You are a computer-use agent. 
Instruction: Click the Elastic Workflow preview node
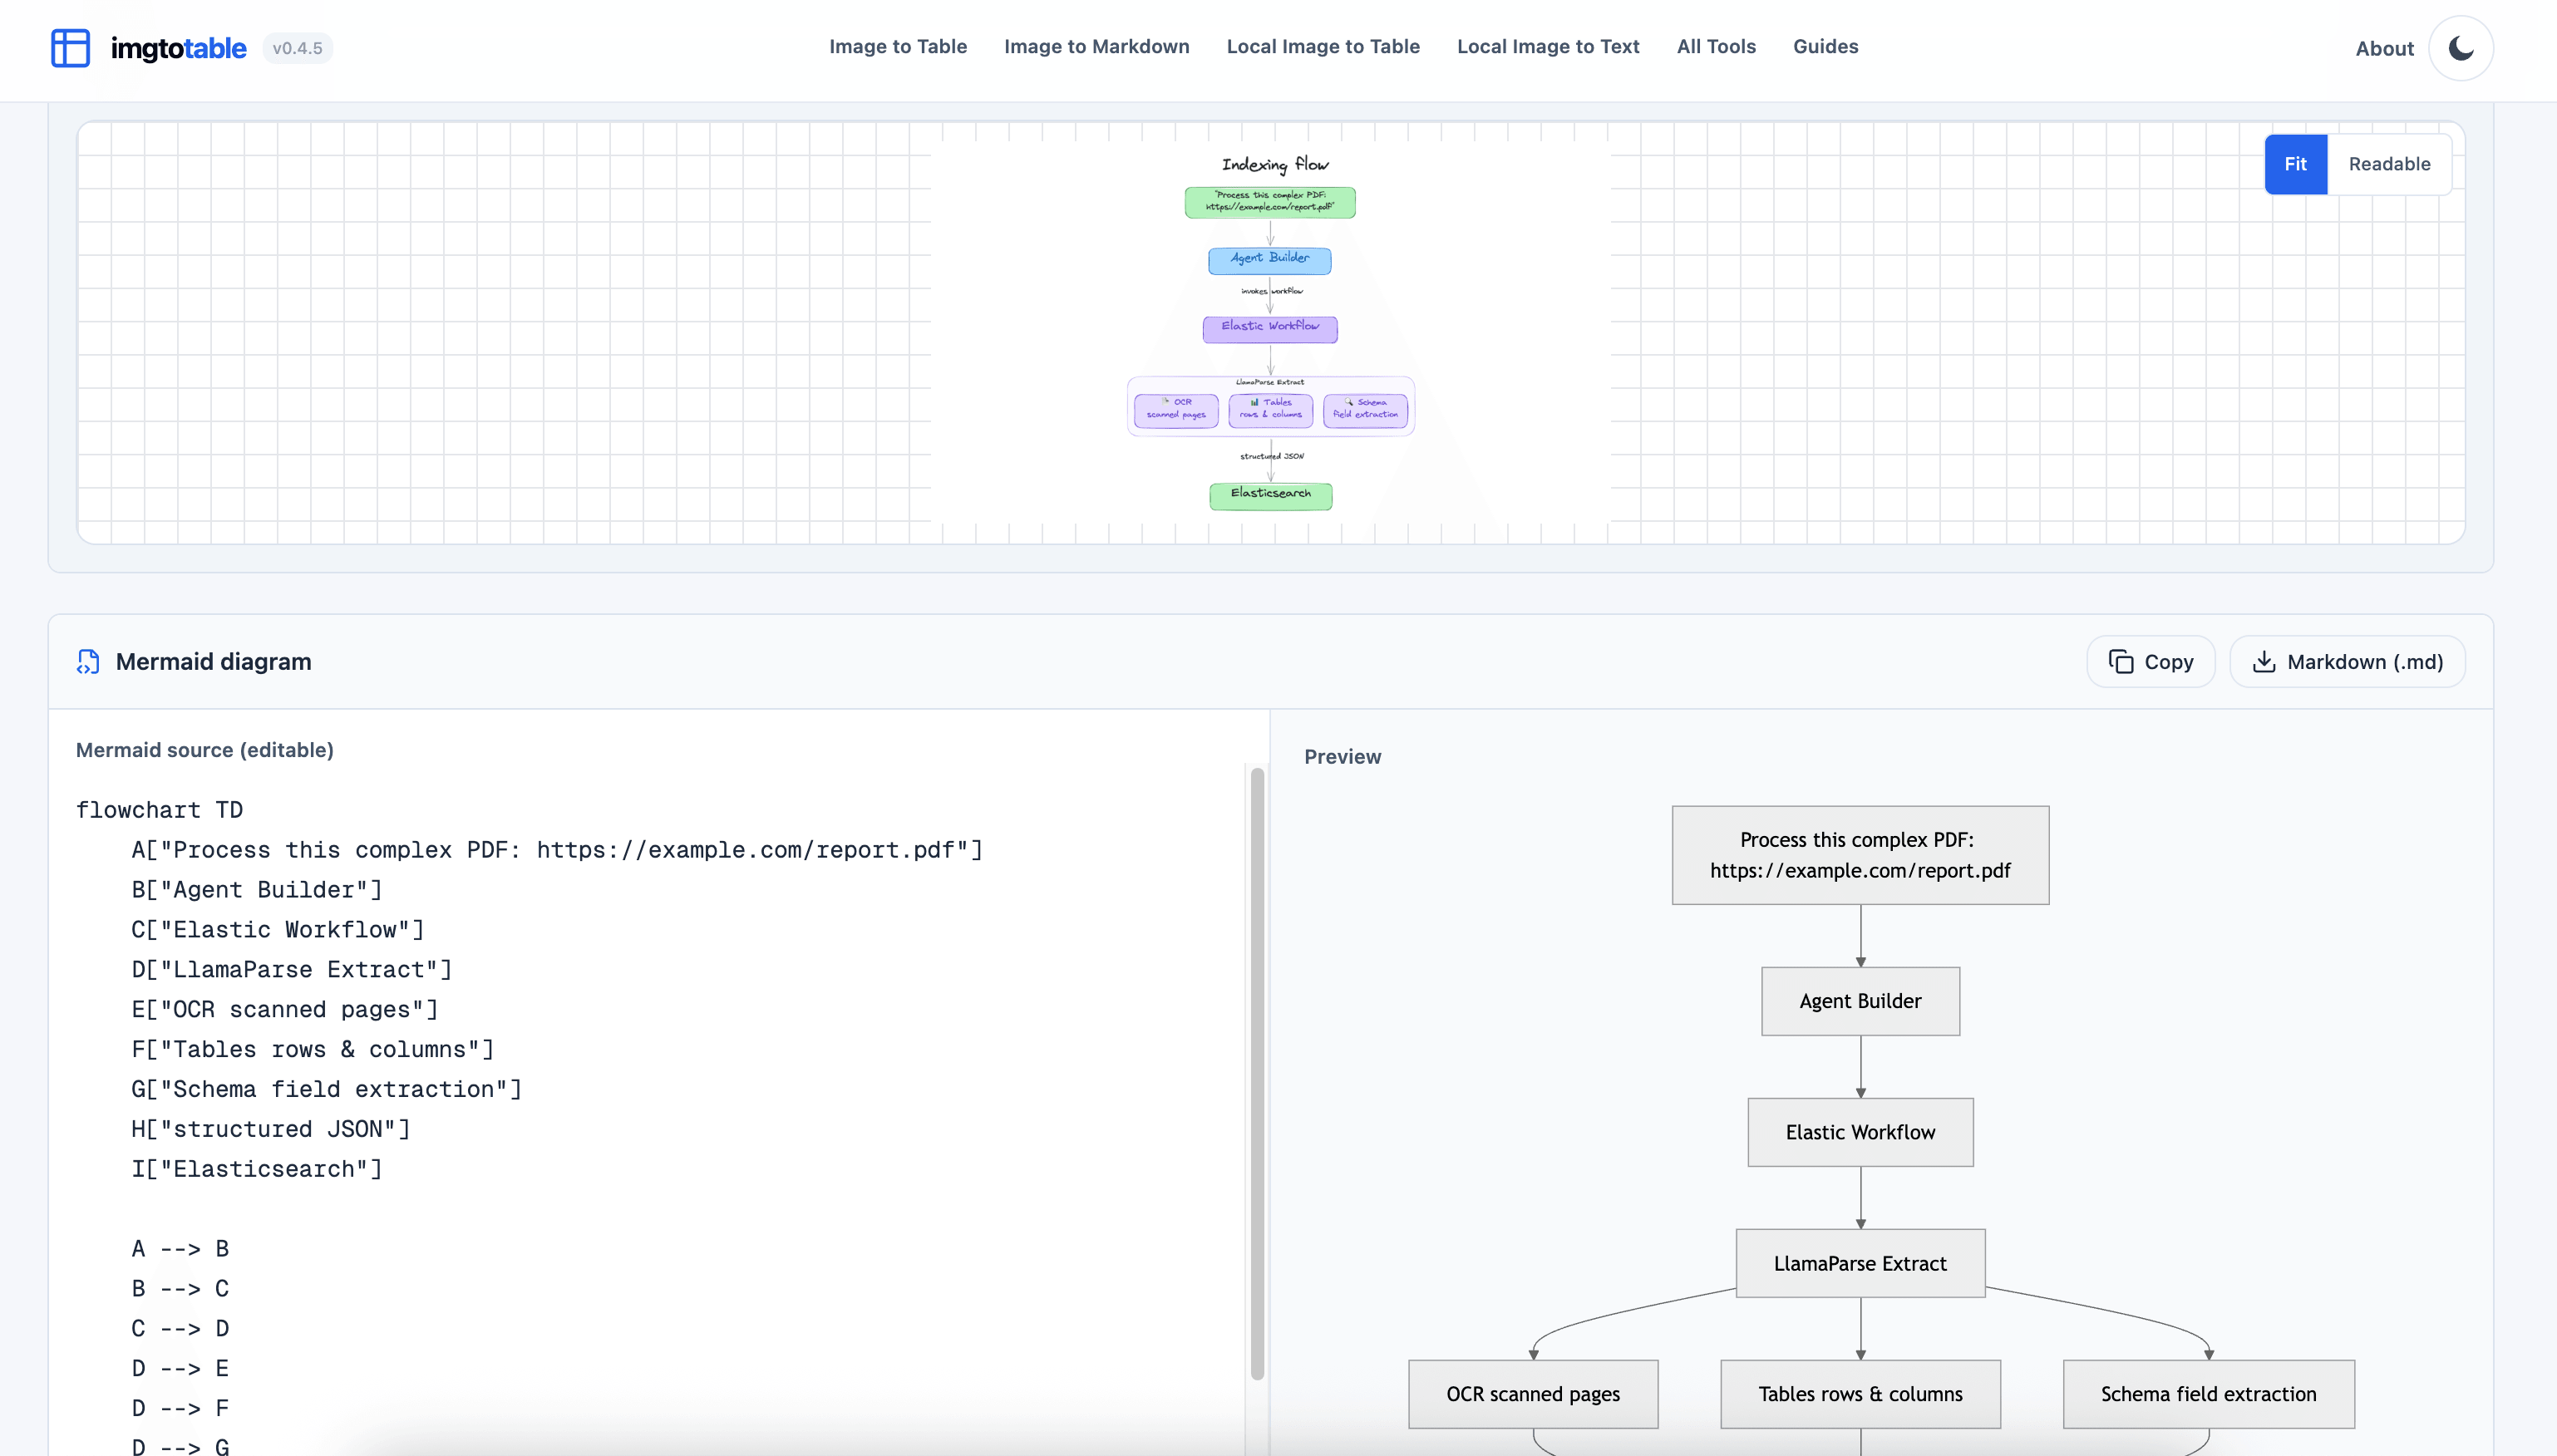(x=1860, y=1132)
